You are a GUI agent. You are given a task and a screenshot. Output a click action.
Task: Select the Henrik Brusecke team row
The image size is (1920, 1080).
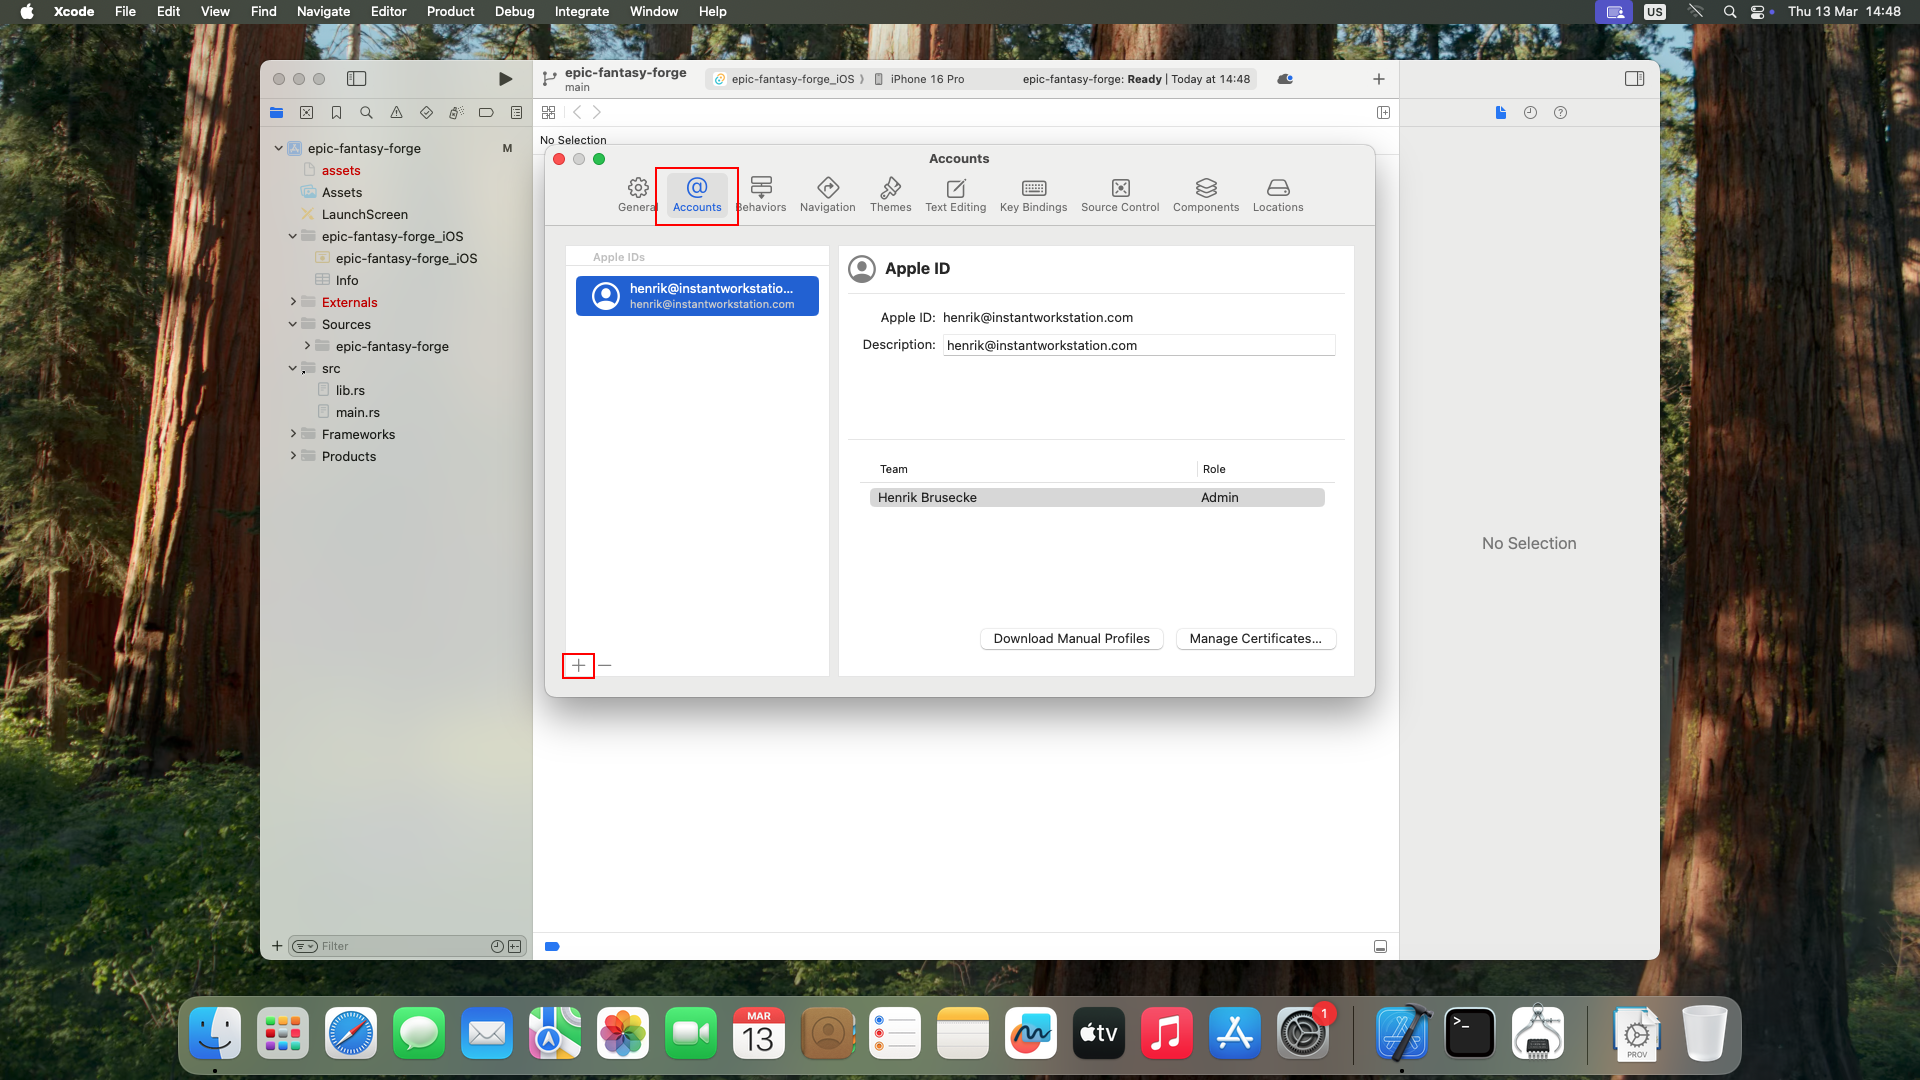coord(1097,498)
